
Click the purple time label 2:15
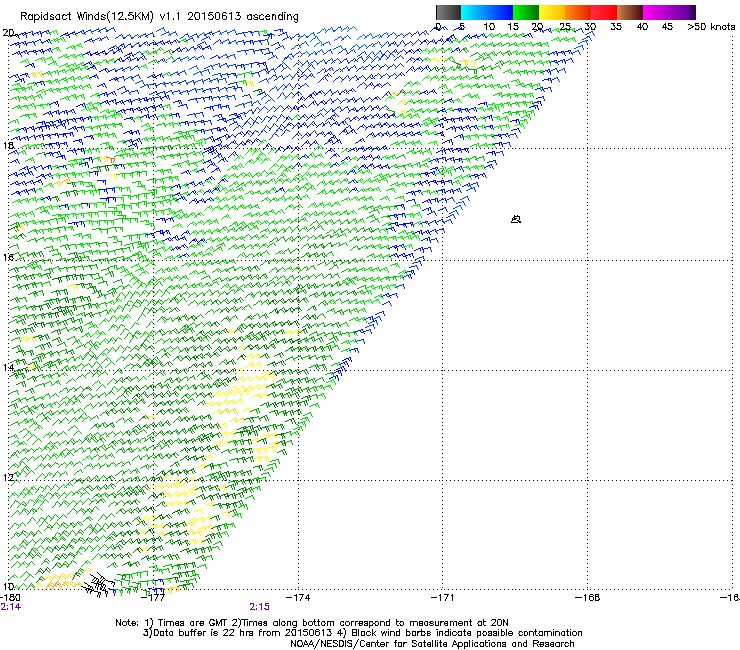(x=260, y=607)
